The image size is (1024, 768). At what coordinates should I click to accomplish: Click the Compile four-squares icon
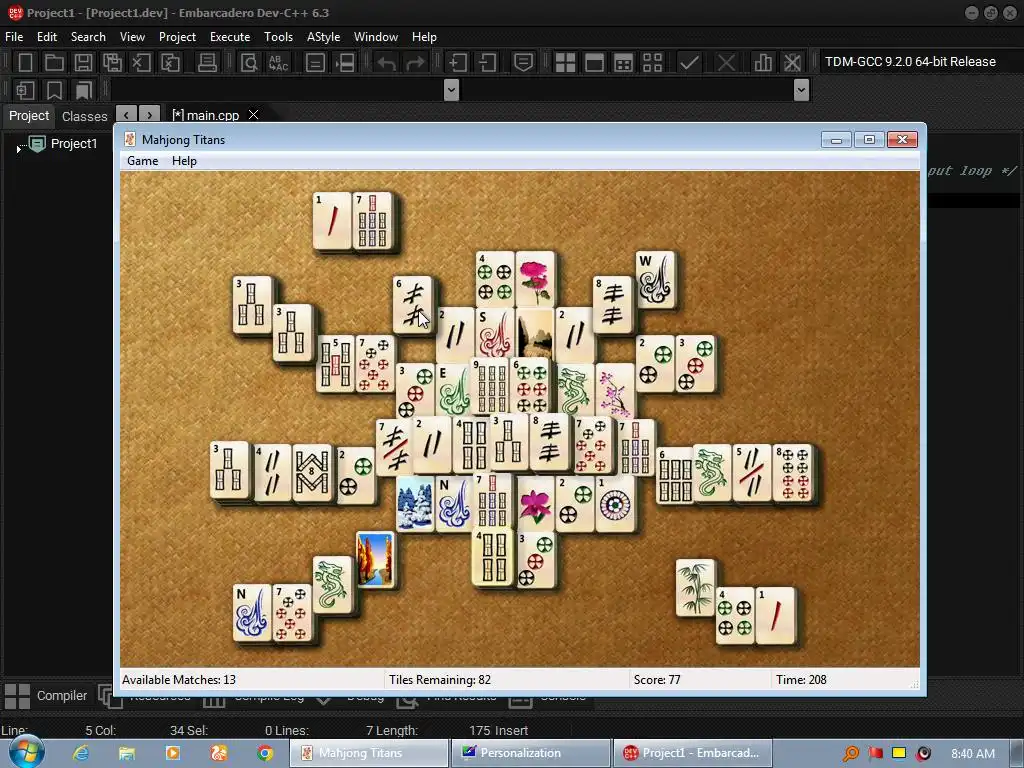pos(565,62)
